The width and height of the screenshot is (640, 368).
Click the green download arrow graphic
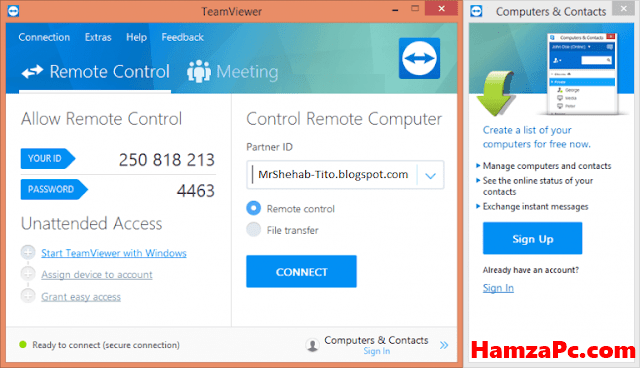tap(495, 93)
